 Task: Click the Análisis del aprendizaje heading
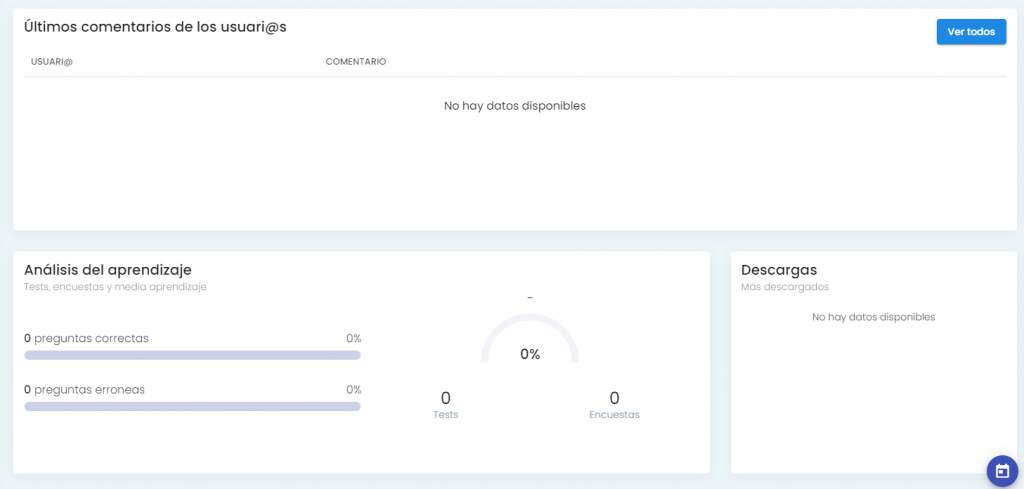click(x=108, y=270)
